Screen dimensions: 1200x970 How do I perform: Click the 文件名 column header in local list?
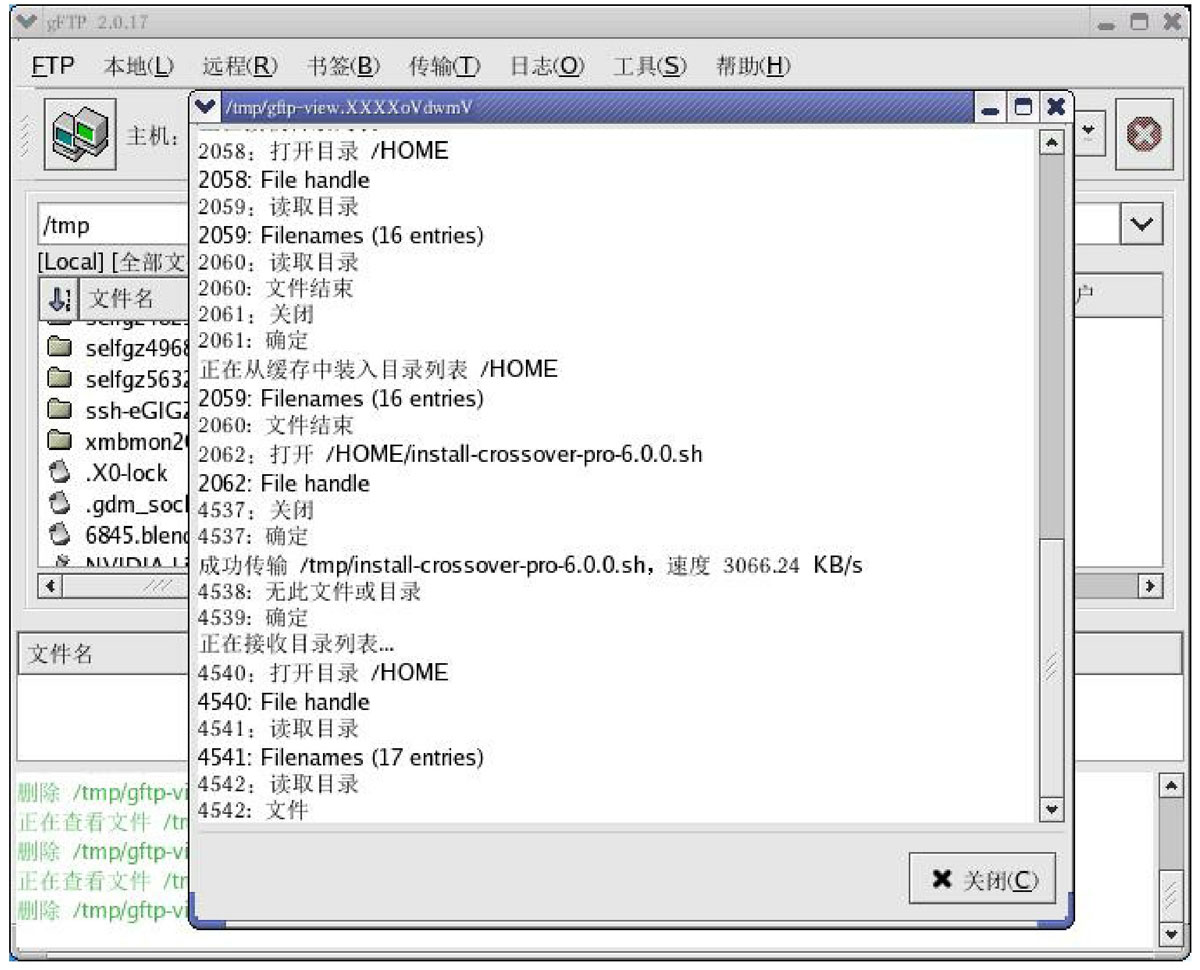(133, 298)
